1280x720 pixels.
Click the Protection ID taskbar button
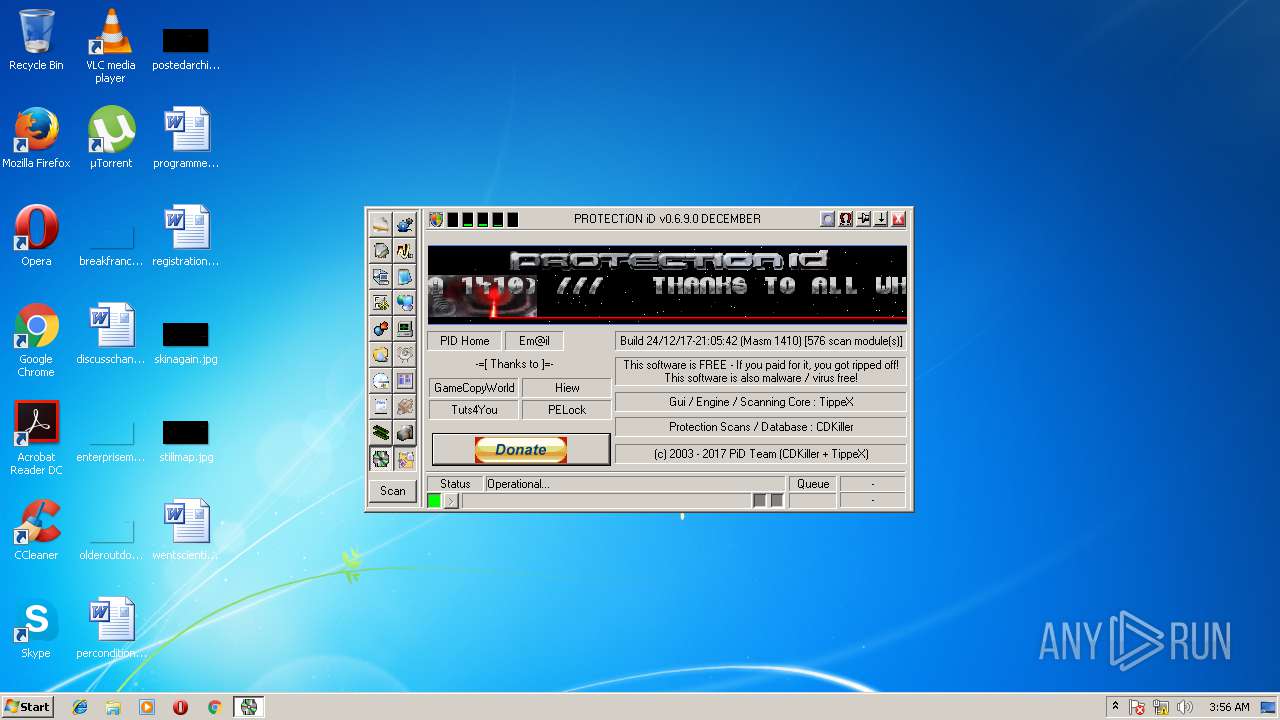point(249,707)
